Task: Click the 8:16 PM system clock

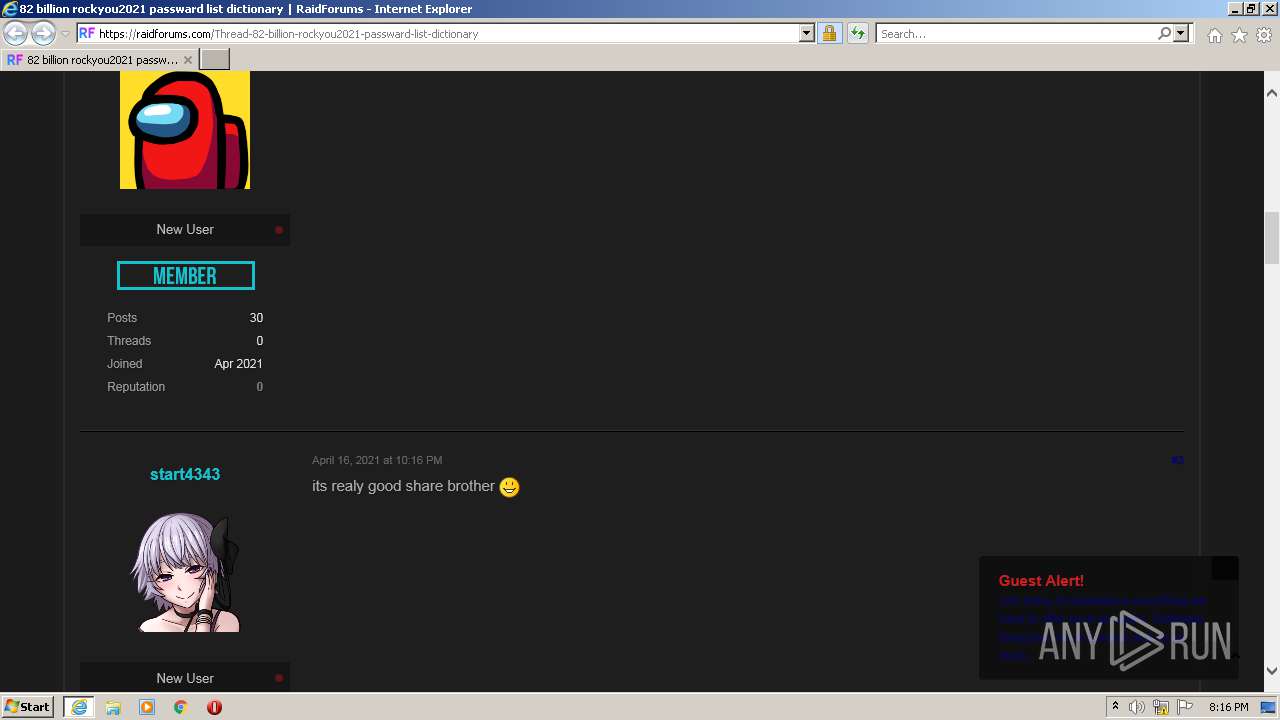Action: point(1228,707)
